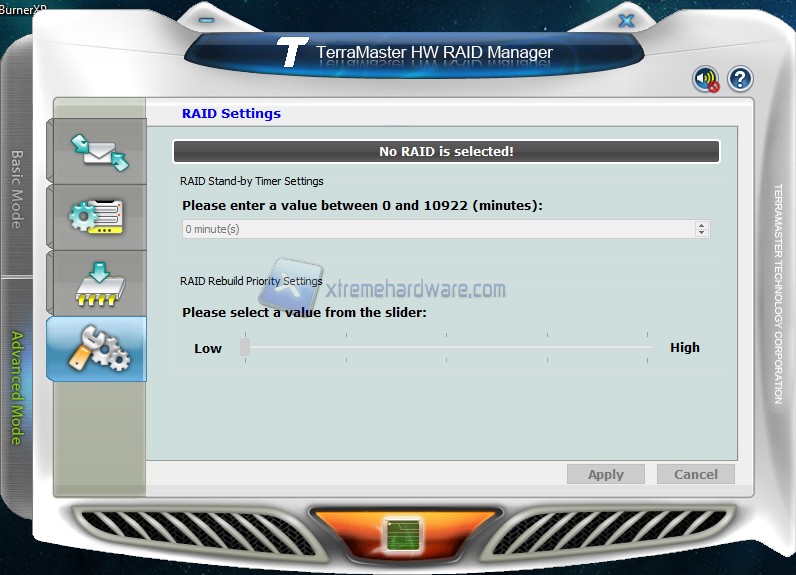This screenshot has width=796, height=575.
Task: Toggle the muted speaker sound icon
Action: pyautogui.click(x=706, y=80)
